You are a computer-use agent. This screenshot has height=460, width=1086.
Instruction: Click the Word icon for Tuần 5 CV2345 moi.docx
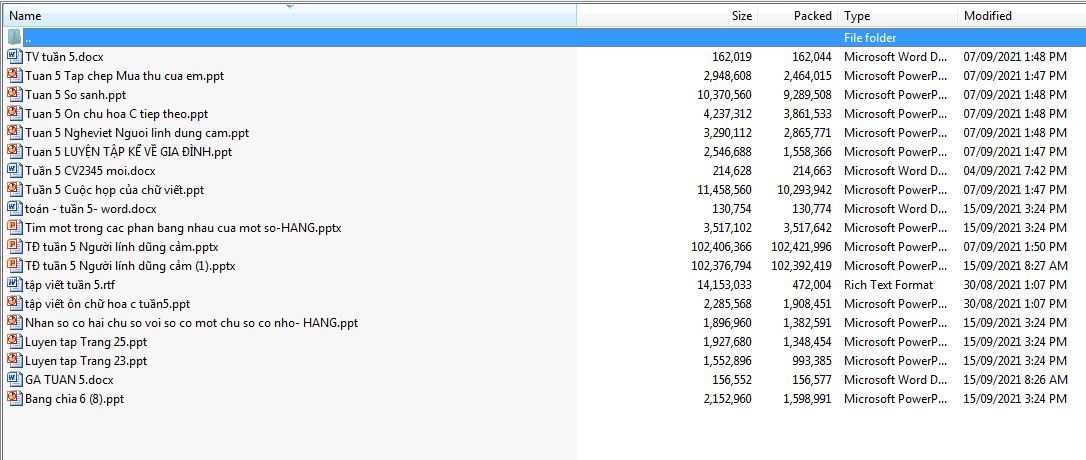point(14,171)
